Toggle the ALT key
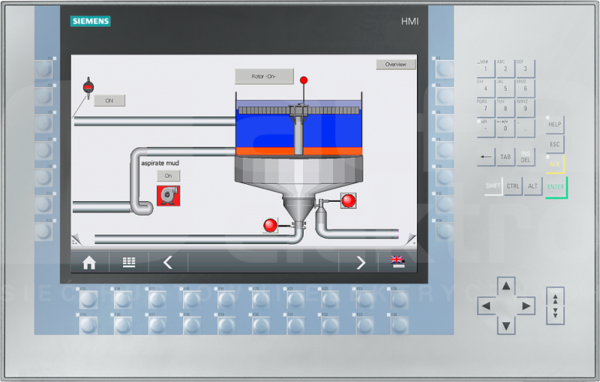The height and width of the screenshot is (382, 600). pyautogui.click(x=533, y=186)
